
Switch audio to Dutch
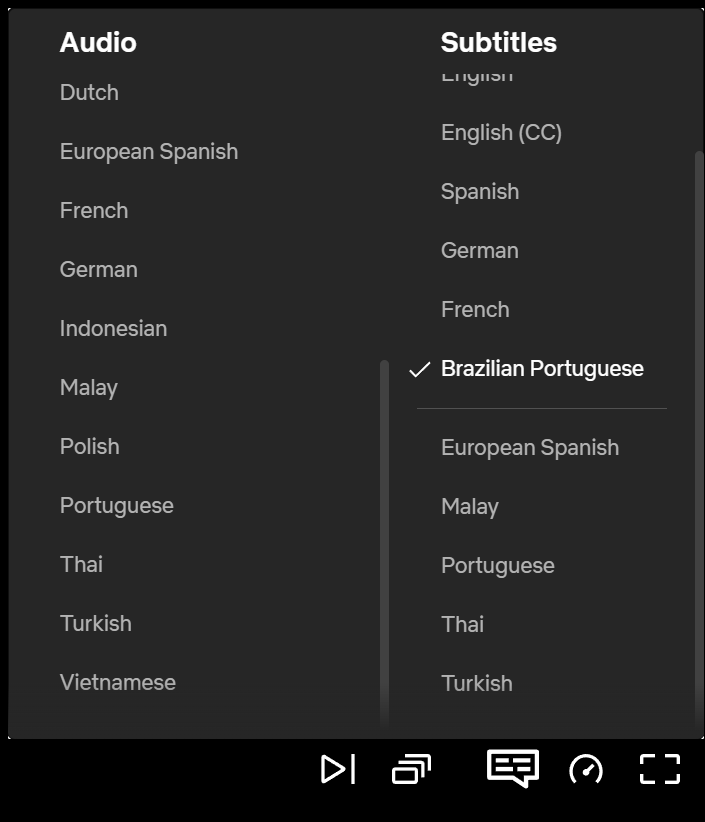point(89,93)
